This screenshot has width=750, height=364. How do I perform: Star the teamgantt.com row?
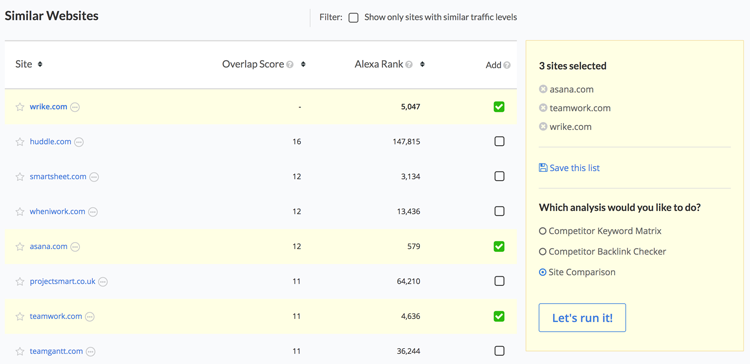click(20, 352)
